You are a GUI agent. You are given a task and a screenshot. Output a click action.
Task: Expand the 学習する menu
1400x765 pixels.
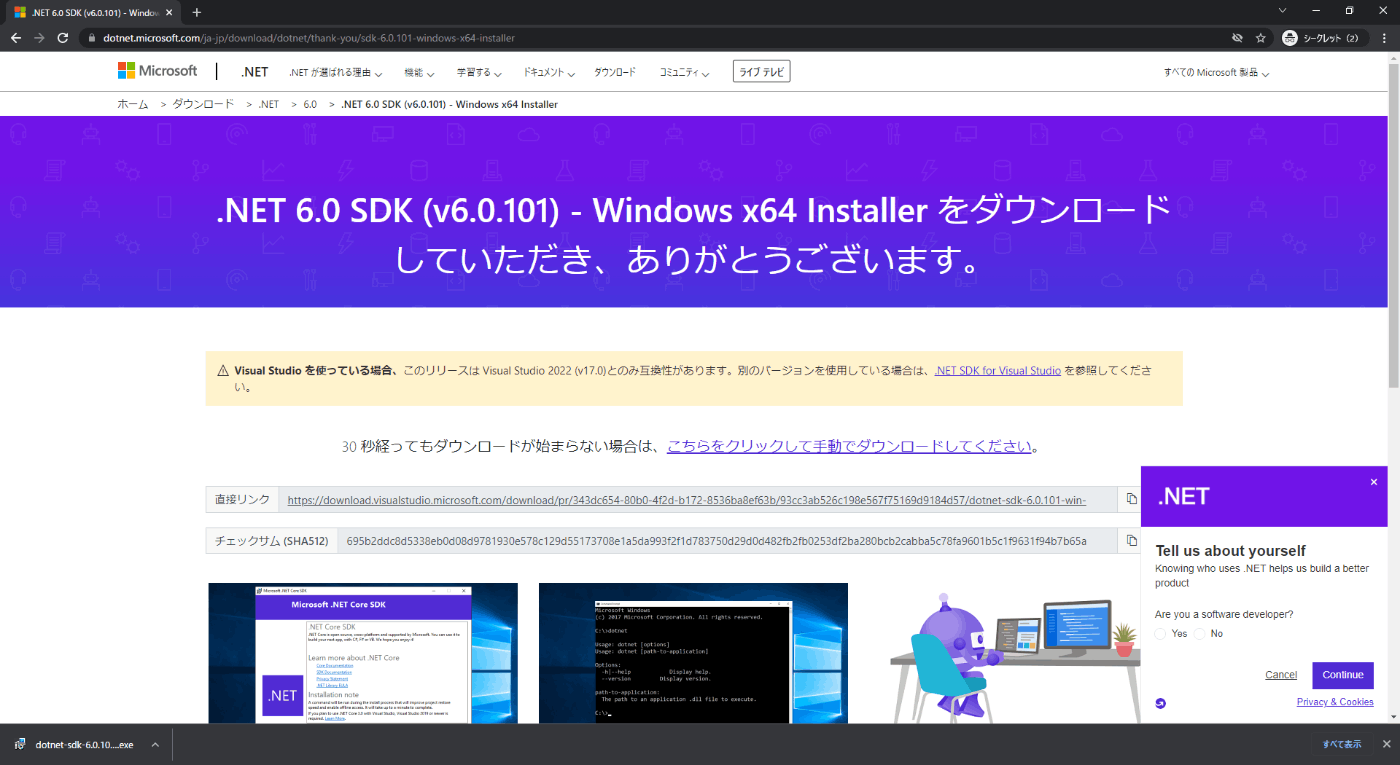(x=479, y=73)
